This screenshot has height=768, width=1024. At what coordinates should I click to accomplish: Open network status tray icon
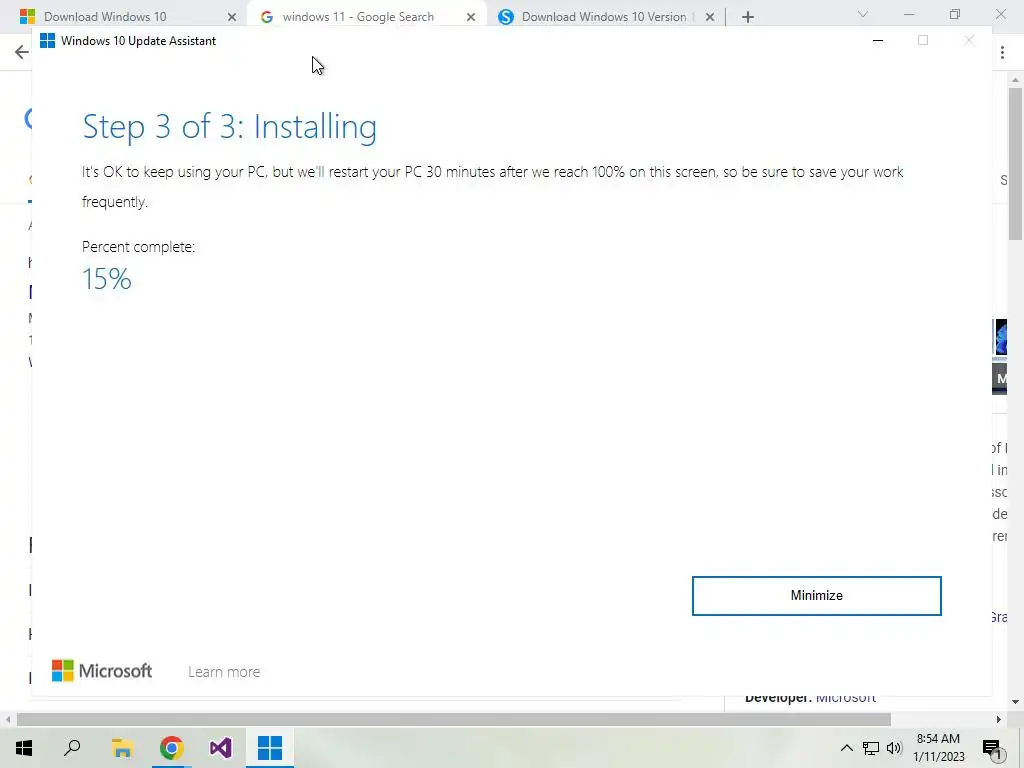coord(871,748)
